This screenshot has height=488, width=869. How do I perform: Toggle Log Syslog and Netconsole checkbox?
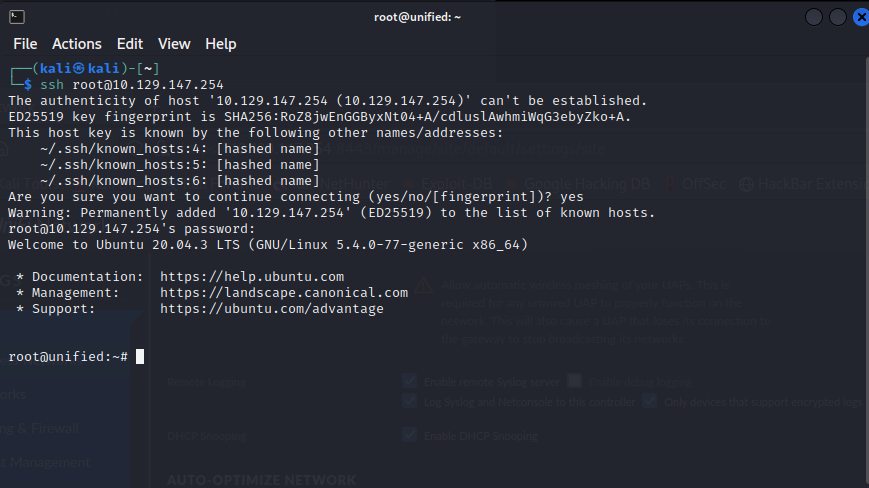coord(409,401)
